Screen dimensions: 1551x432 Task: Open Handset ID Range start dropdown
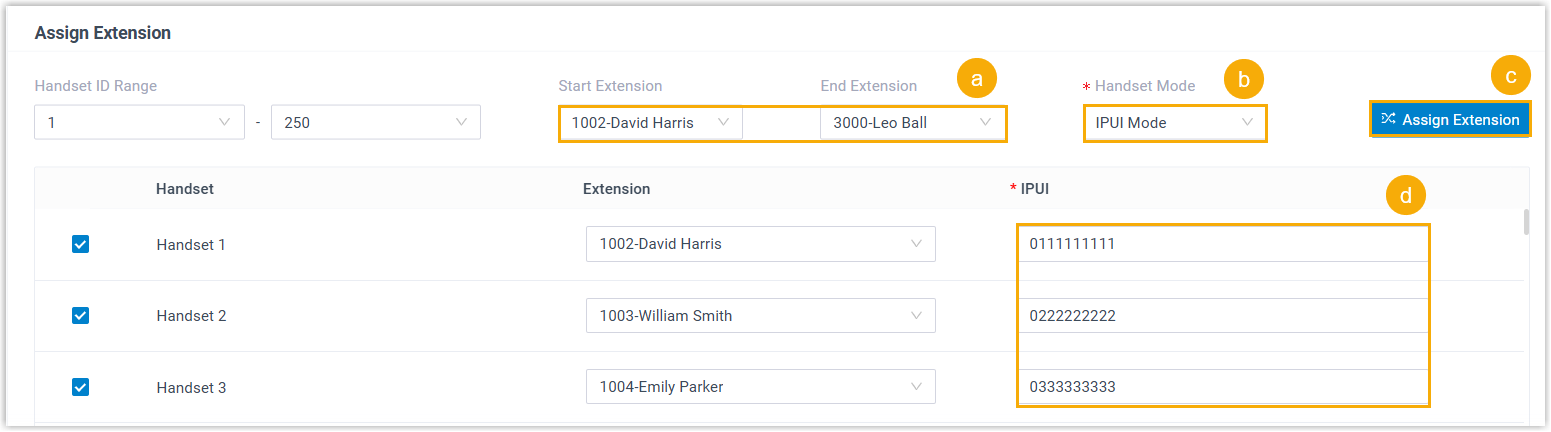pos(139,123)
